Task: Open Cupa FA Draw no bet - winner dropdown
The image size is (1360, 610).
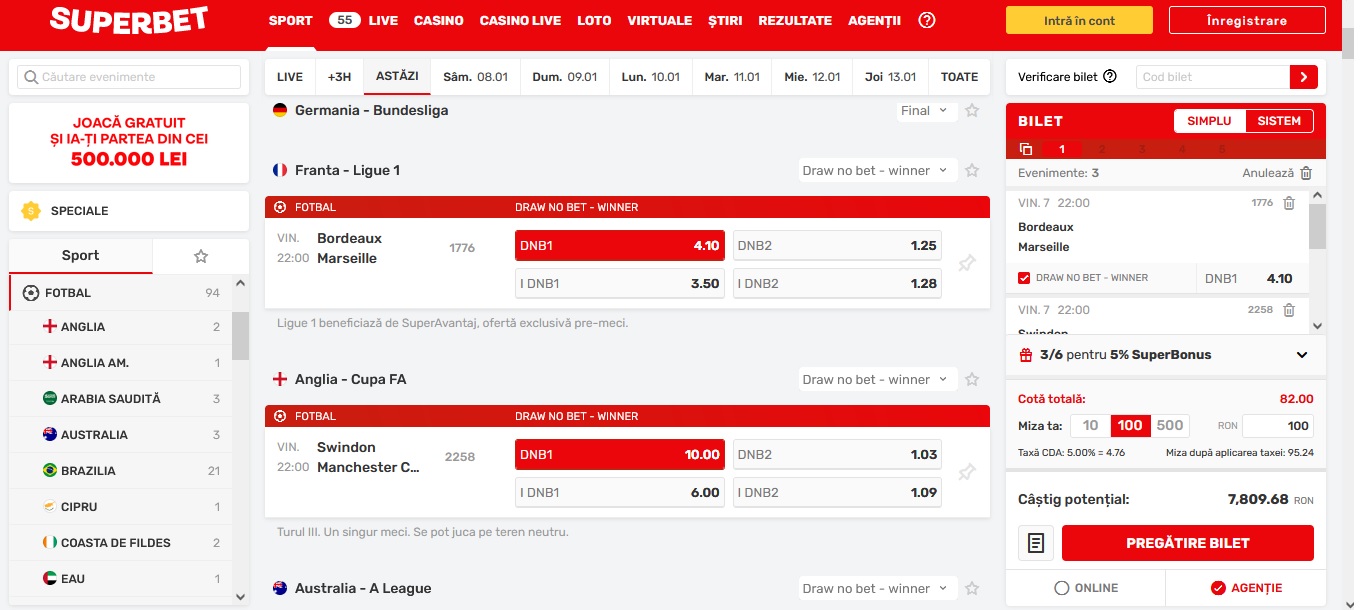Action: (x=877, y=380)
